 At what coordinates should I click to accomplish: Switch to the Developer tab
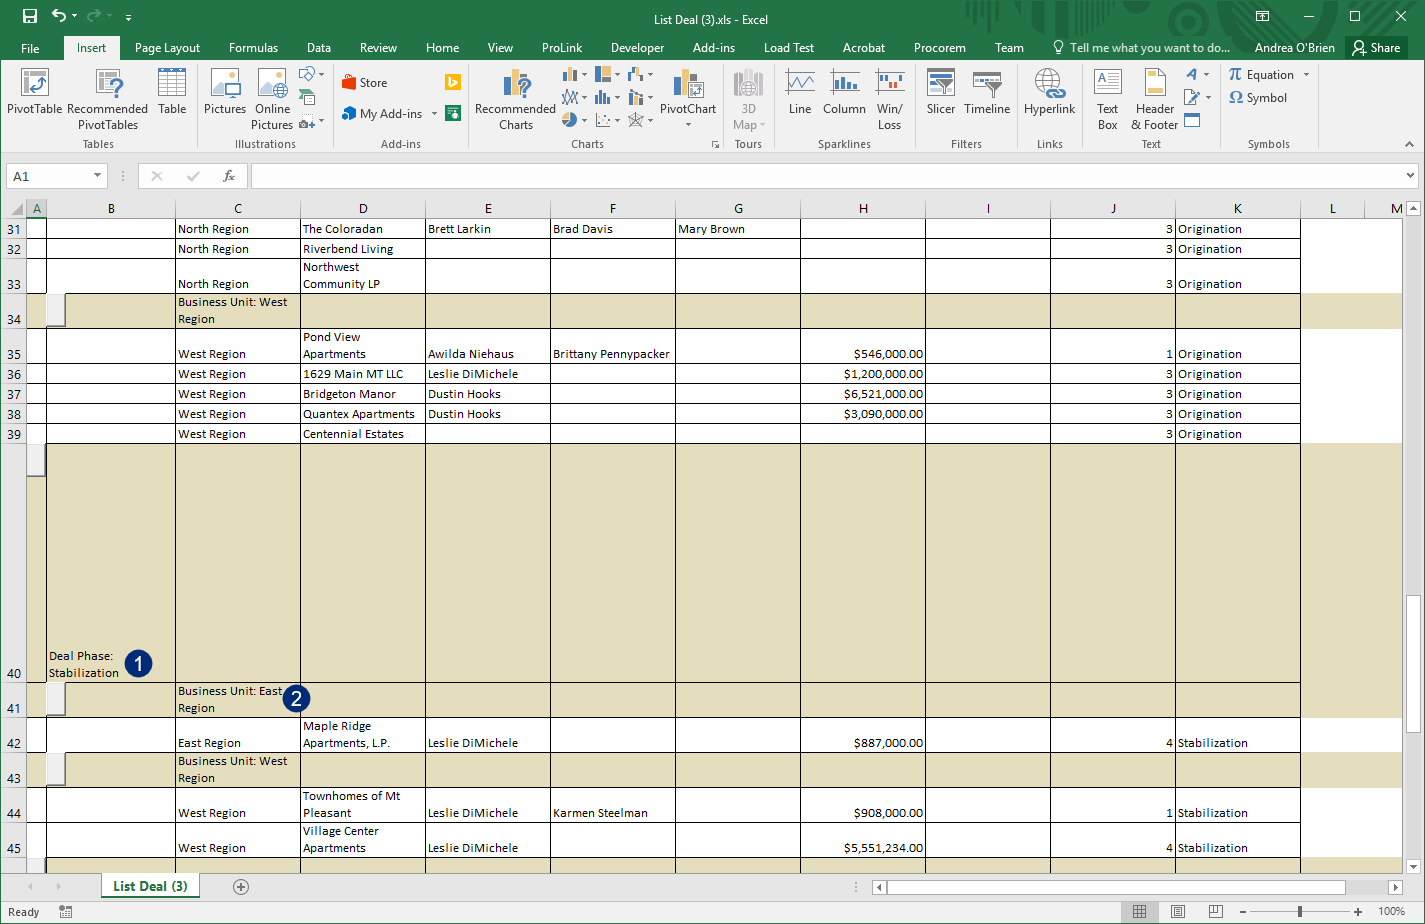637,48
